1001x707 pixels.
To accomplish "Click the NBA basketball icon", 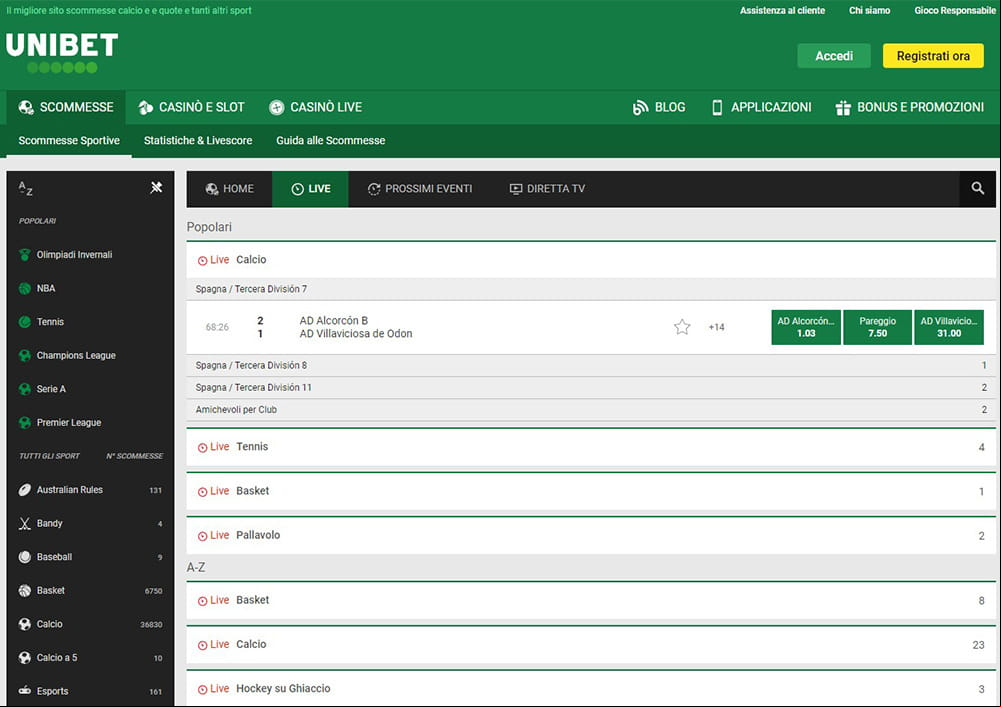I will pos(25,289).
